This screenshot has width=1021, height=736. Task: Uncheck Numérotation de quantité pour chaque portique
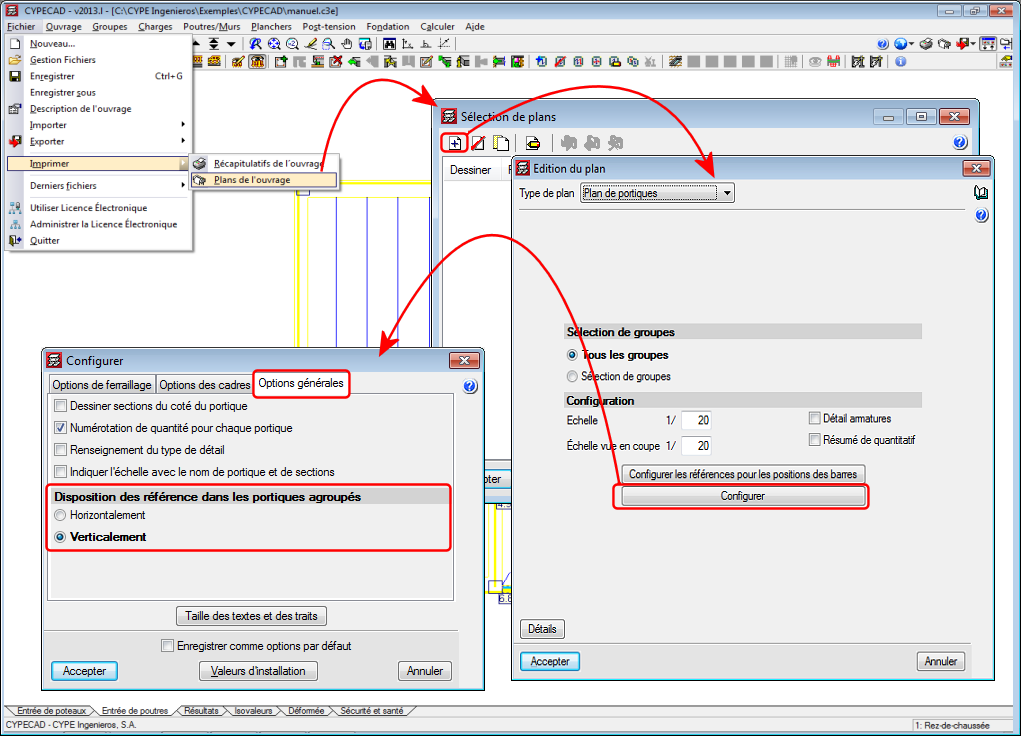(61, 428)
